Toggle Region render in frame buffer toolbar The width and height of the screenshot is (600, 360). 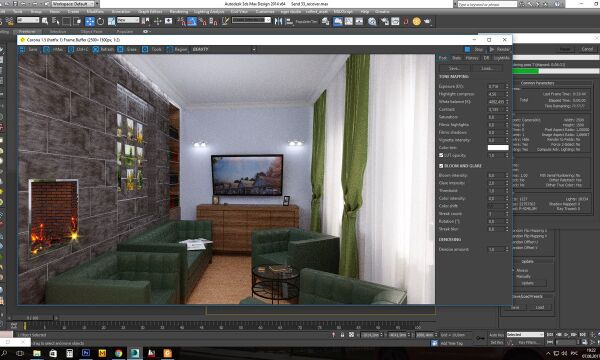[177, 49]
